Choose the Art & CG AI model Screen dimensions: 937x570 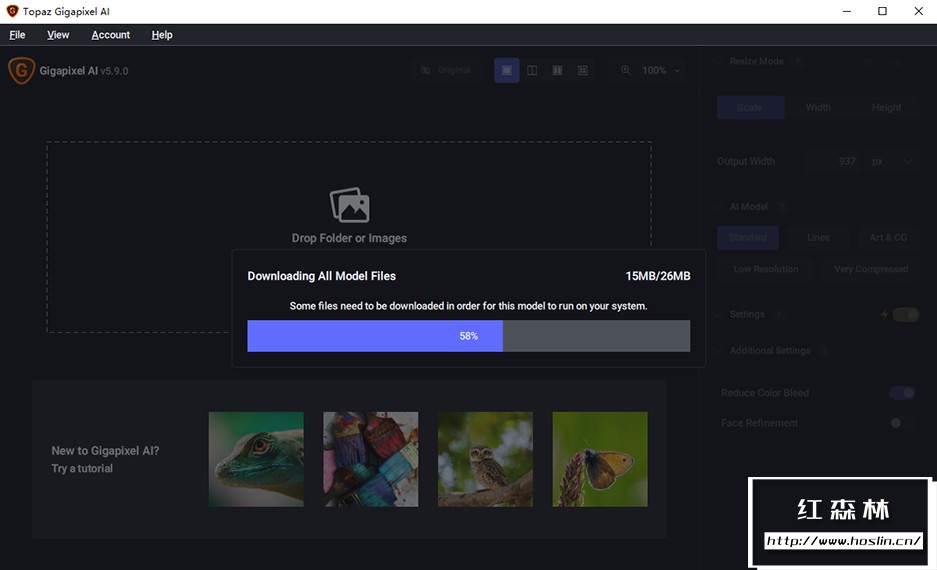888,237
